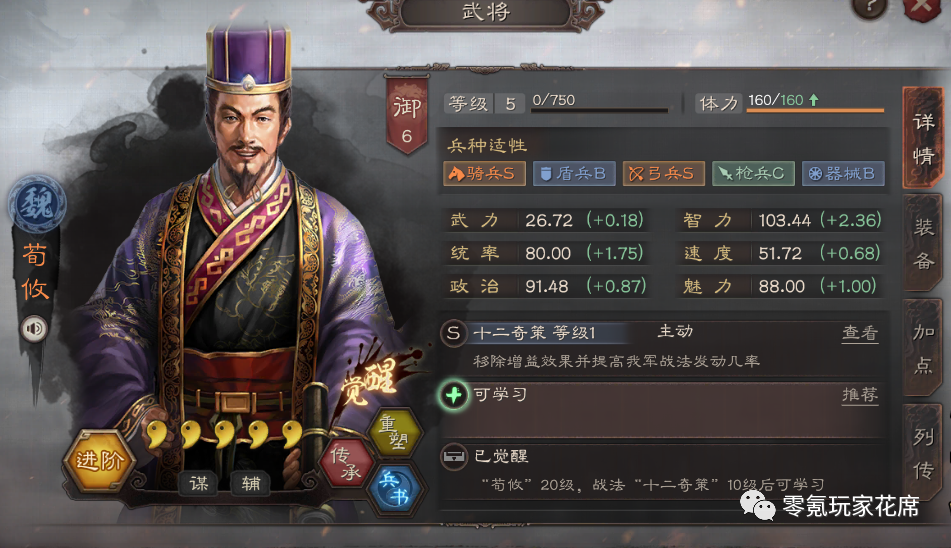Click the hexagonal 进阶 advance button

pos(99,461)
